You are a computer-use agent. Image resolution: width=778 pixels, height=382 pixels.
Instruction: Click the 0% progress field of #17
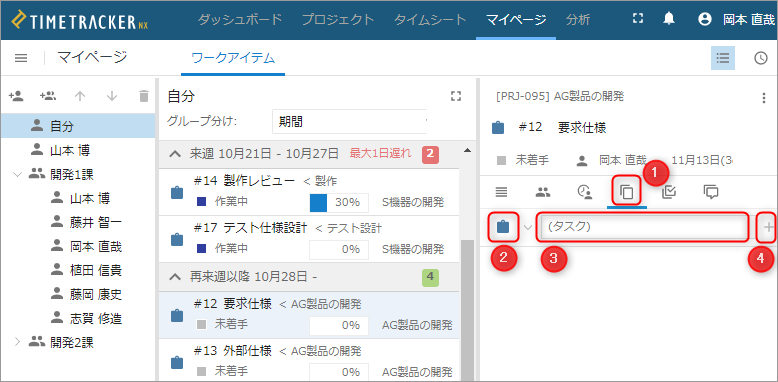coord(339,249)
